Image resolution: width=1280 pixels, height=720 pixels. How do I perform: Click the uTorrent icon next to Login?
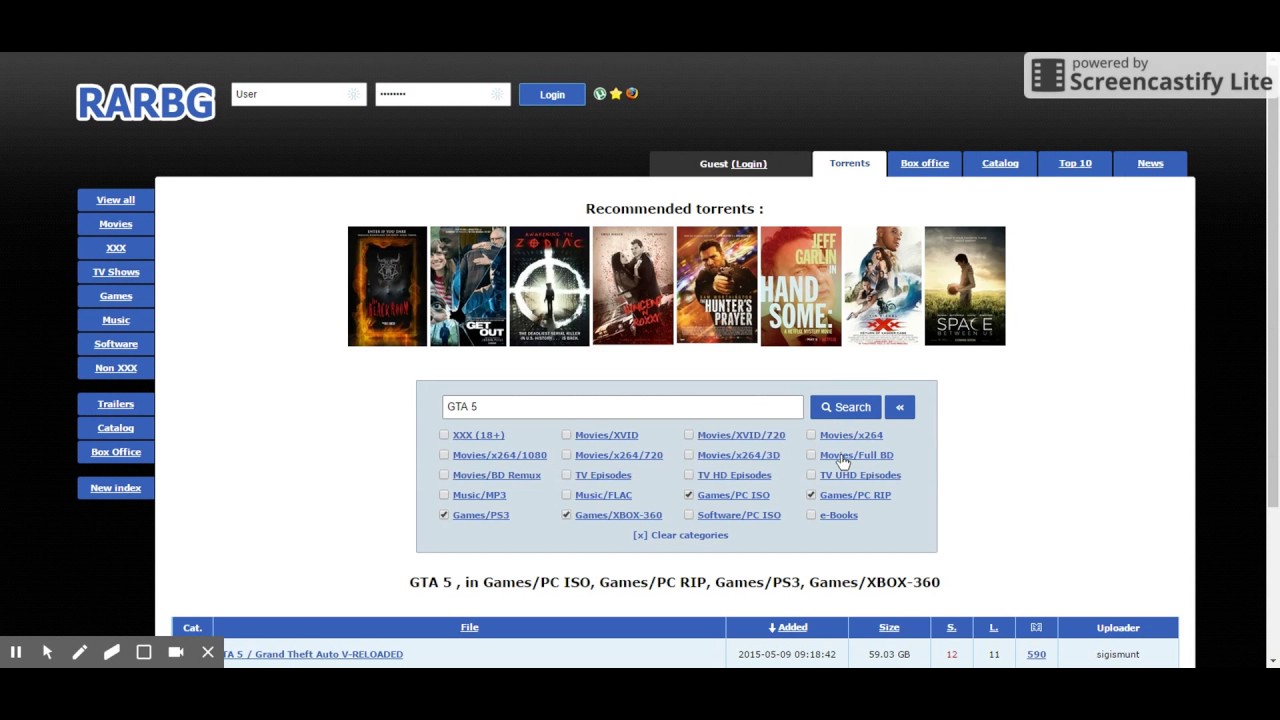tap(600, 94)
